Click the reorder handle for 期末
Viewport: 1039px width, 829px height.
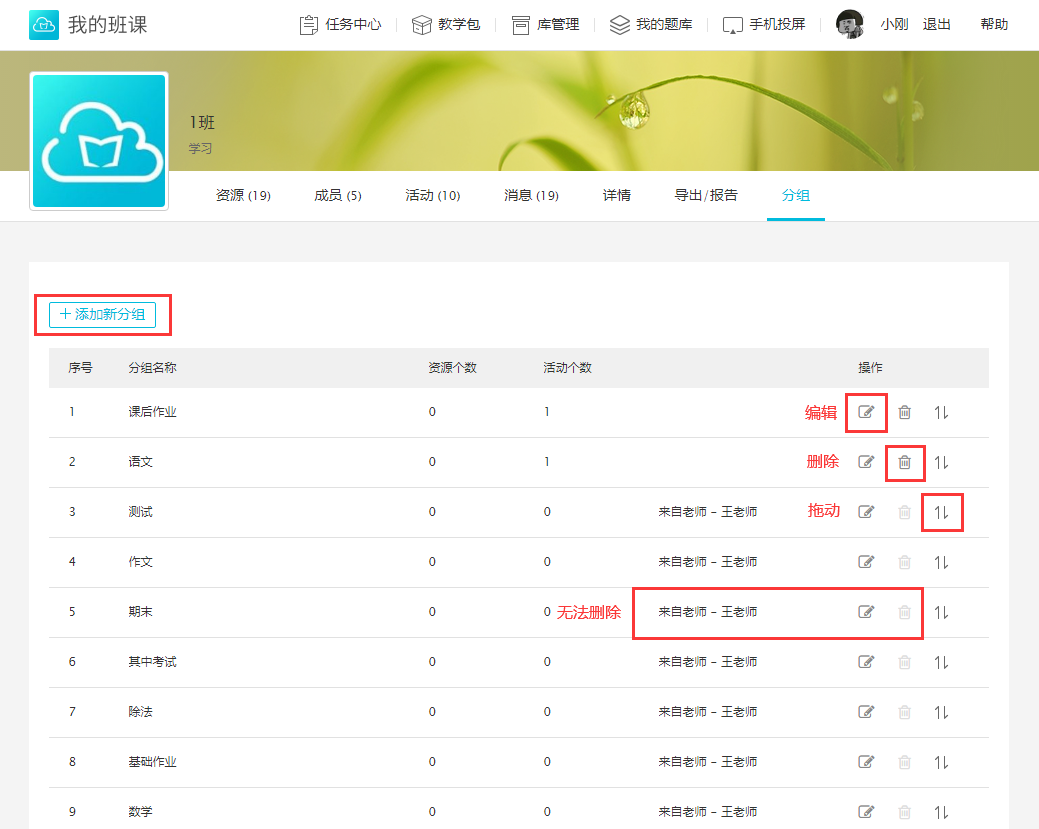942,612
